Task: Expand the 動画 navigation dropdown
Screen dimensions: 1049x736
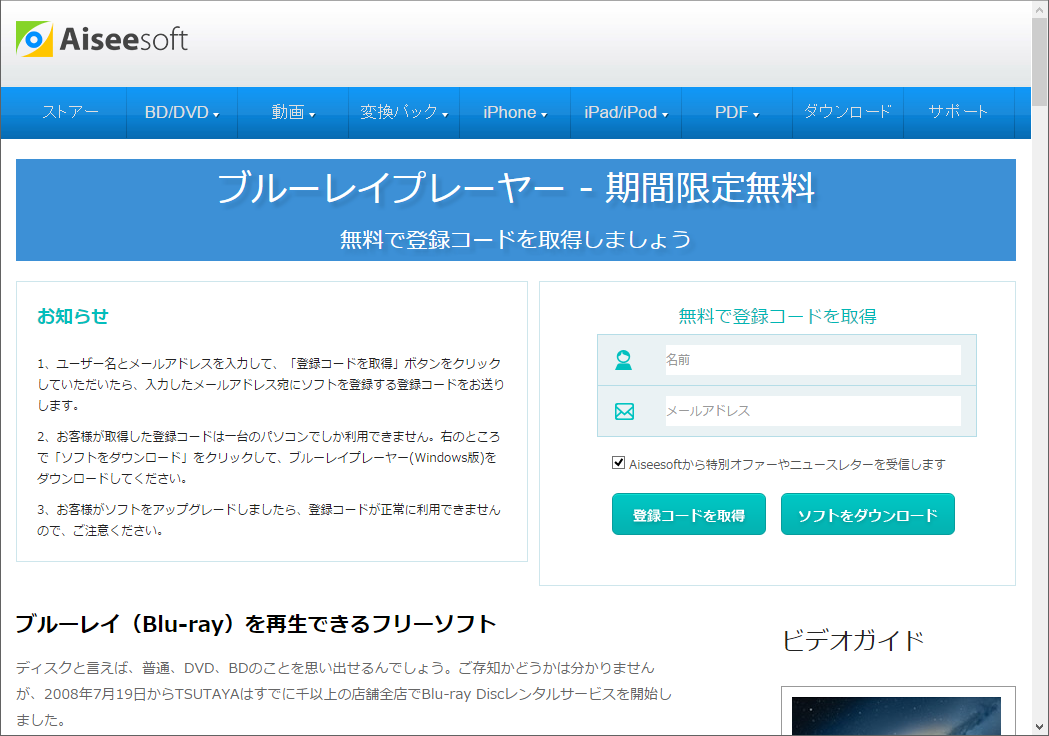Action: tap(292, 112)
